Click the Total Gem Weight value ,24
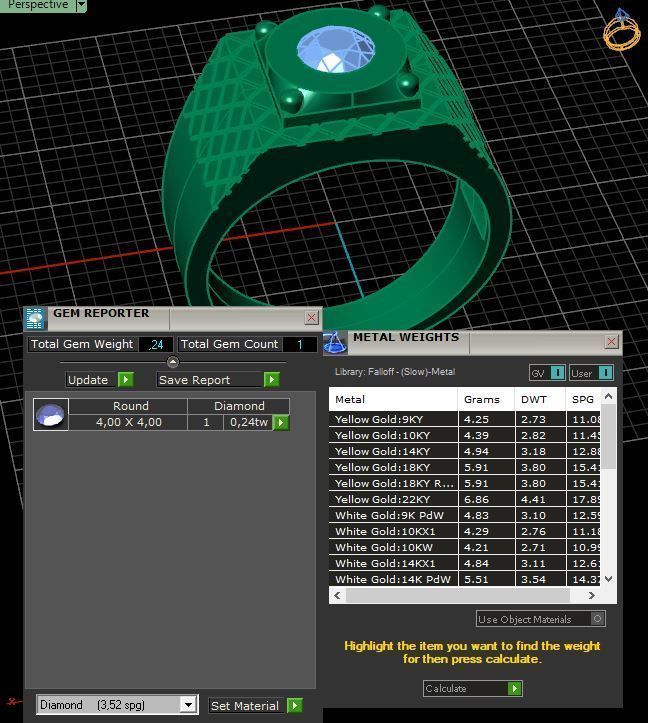Viewport: 648px width, 723px height. (x=156, y=344)
